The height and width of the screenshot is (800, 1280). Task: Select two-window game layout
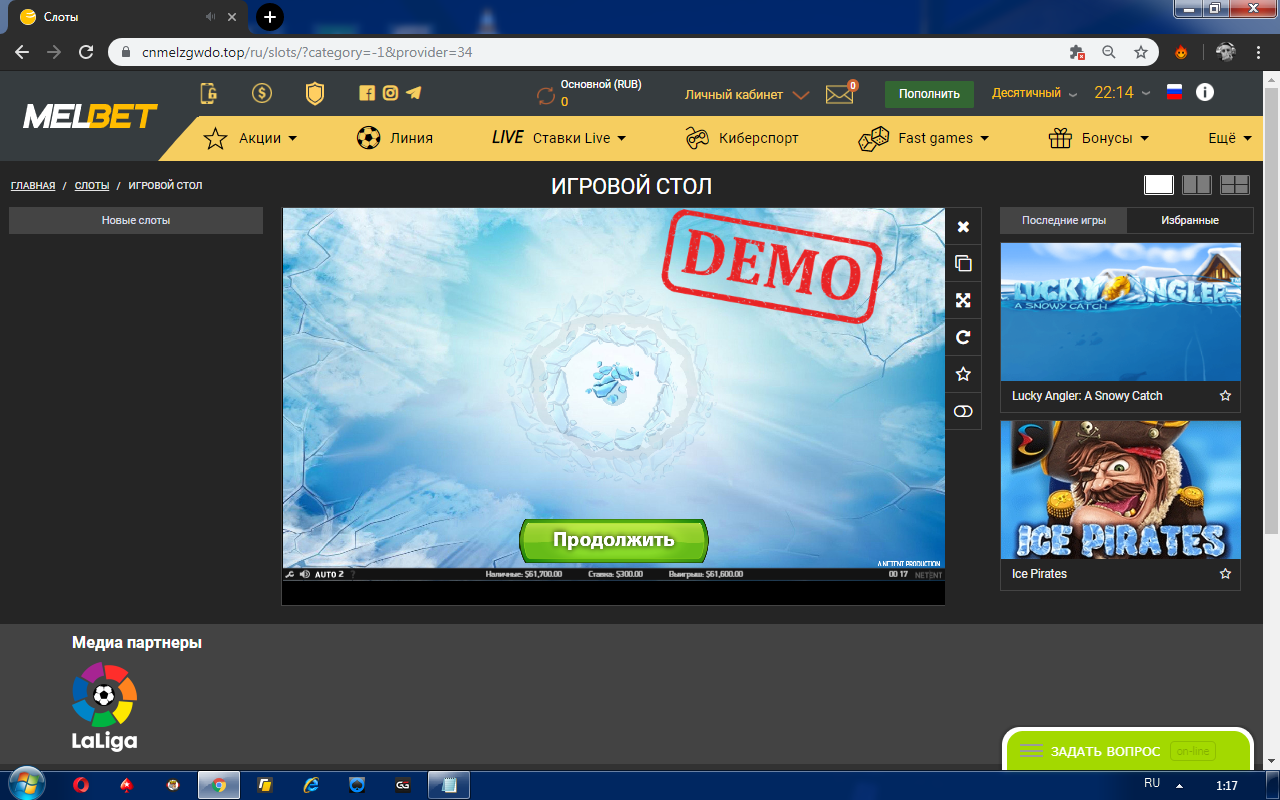1197,184
